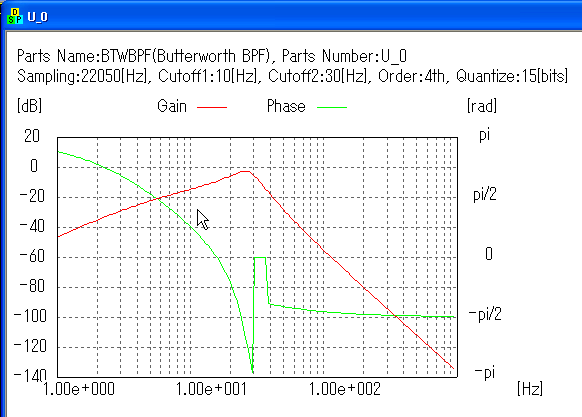Click the peak of the red gain curve

pos(245,172)
